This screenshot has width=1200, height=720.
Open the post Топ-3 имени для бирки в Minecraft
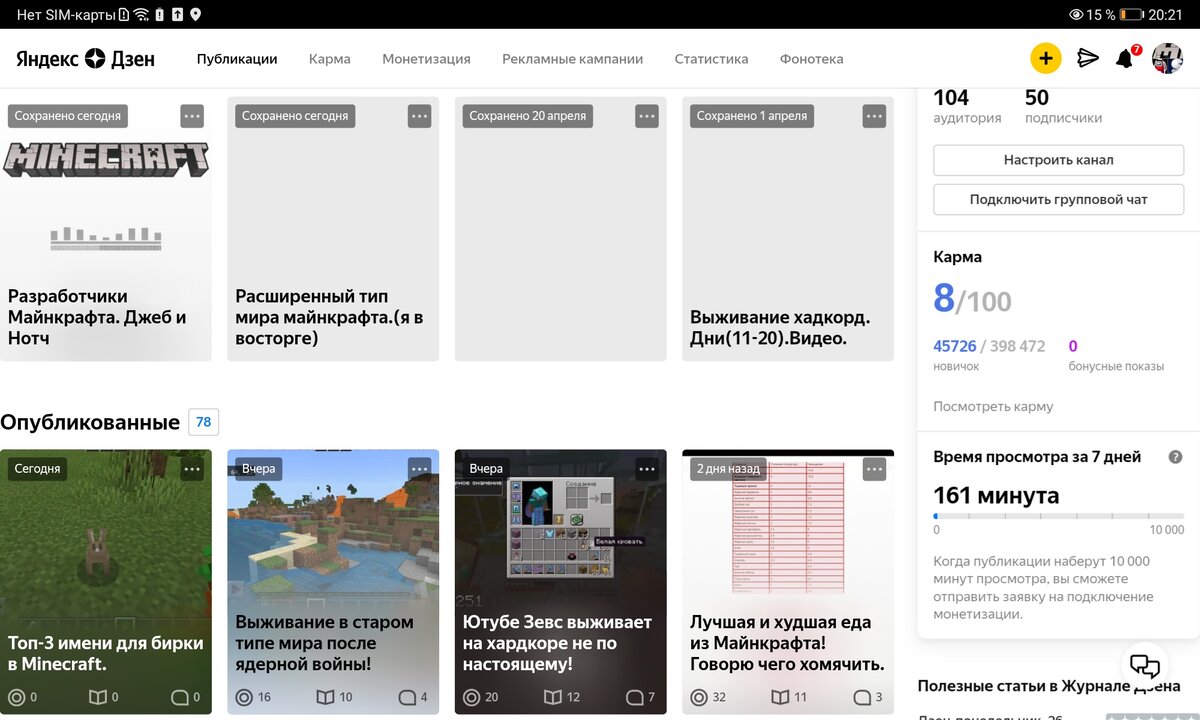click(x=106, y=581)
